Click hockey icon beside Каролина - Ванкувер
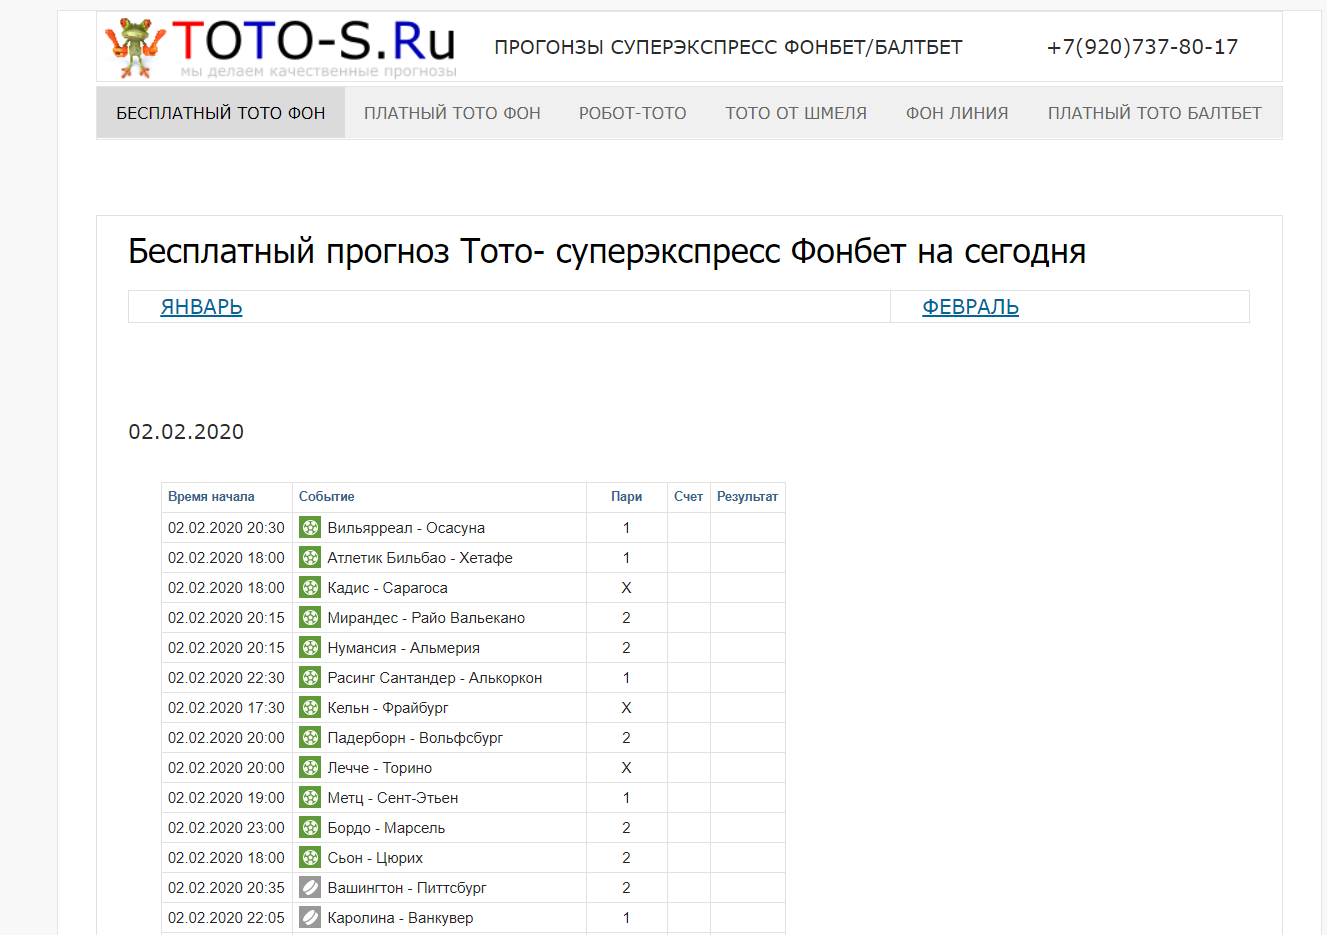Viewport: 1327px width, 935px height. [310, 918]
